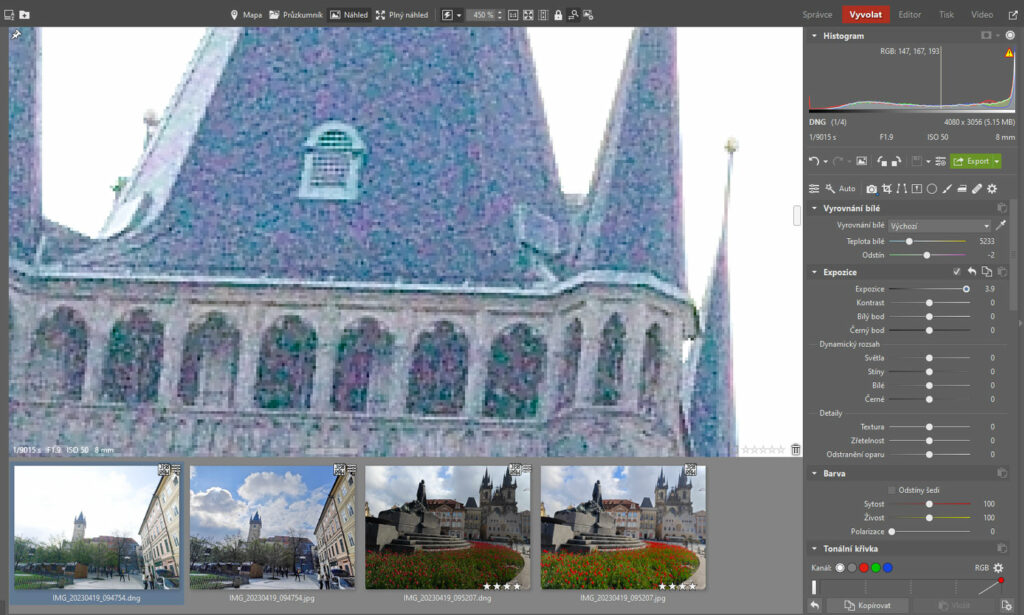Click the Kopírovat button
Image resolution: width=1024 pixels, height=615 pixels.
pos(866,605)
